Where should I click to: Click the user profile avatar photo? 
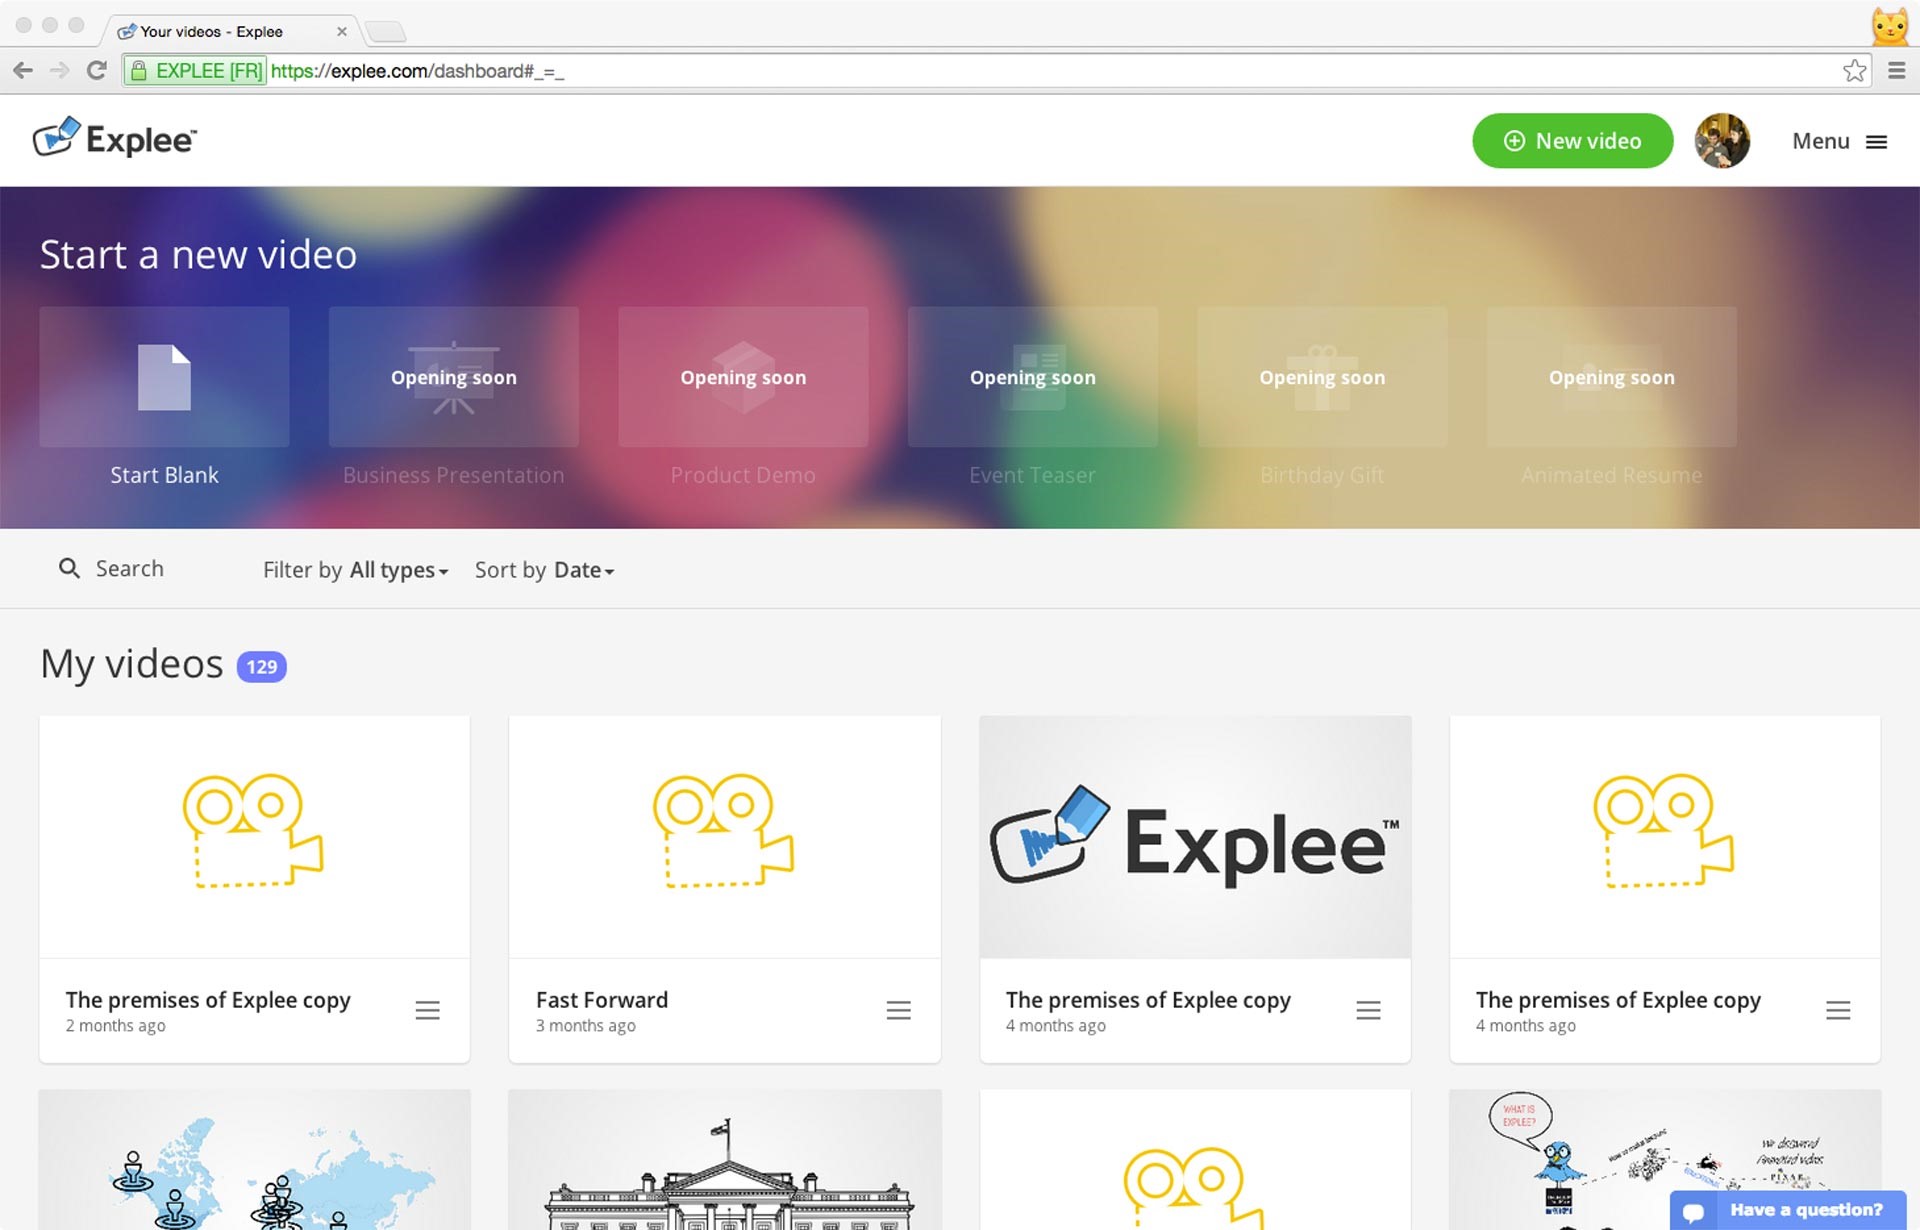coord(1722,141)
